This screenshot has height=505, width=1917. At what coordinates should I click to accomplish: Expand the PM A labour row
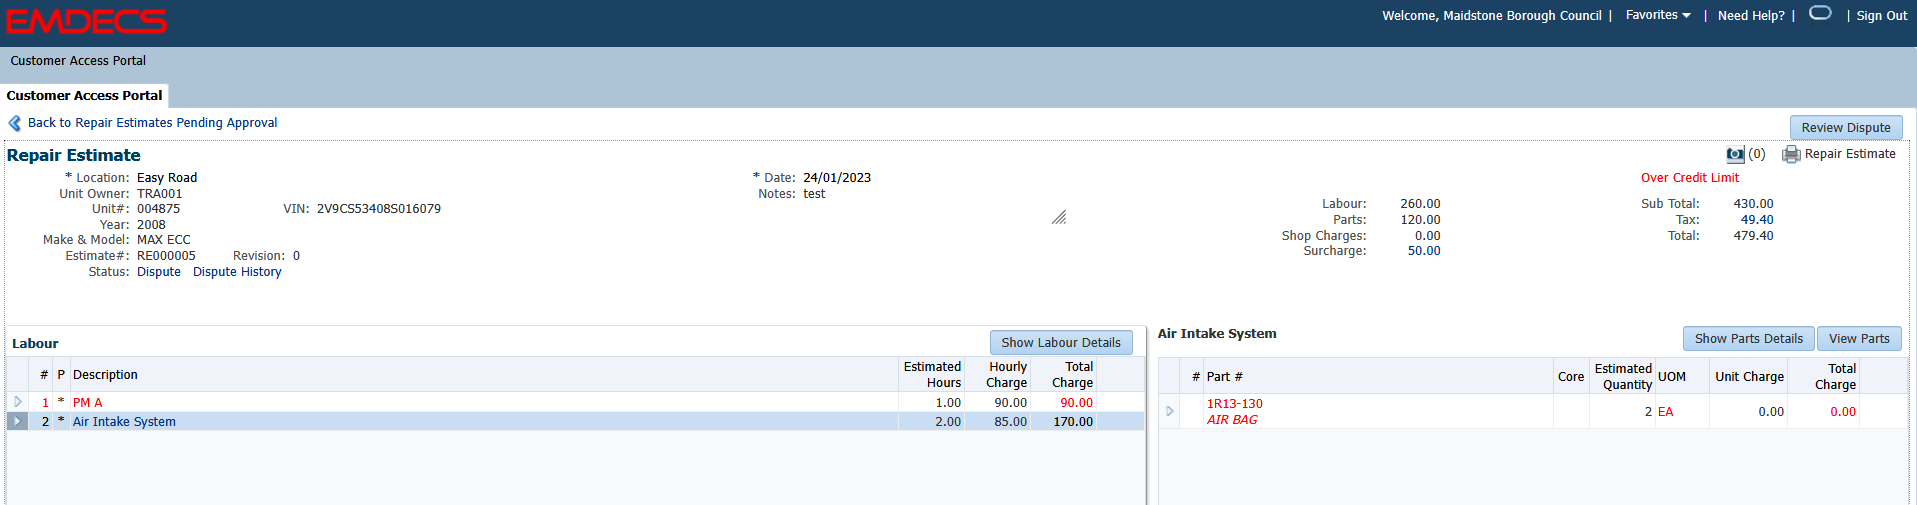tap(18, 402)
